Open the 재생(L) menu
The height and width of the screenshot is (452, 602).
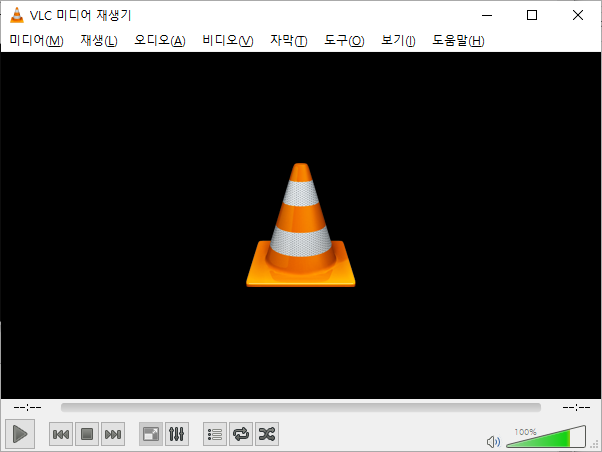point(99,40)
